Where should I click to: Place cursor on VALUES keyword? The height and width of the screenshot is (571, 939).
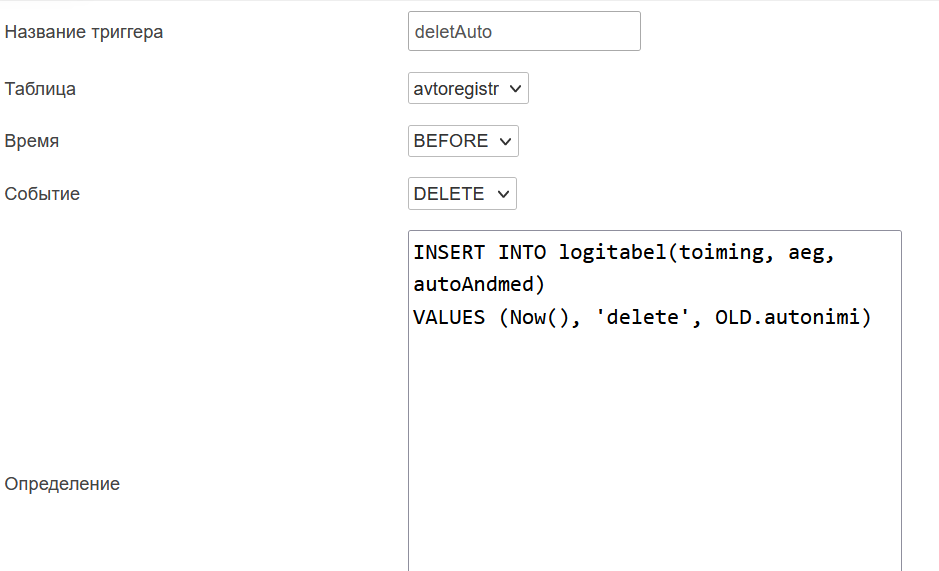point(449,317)
